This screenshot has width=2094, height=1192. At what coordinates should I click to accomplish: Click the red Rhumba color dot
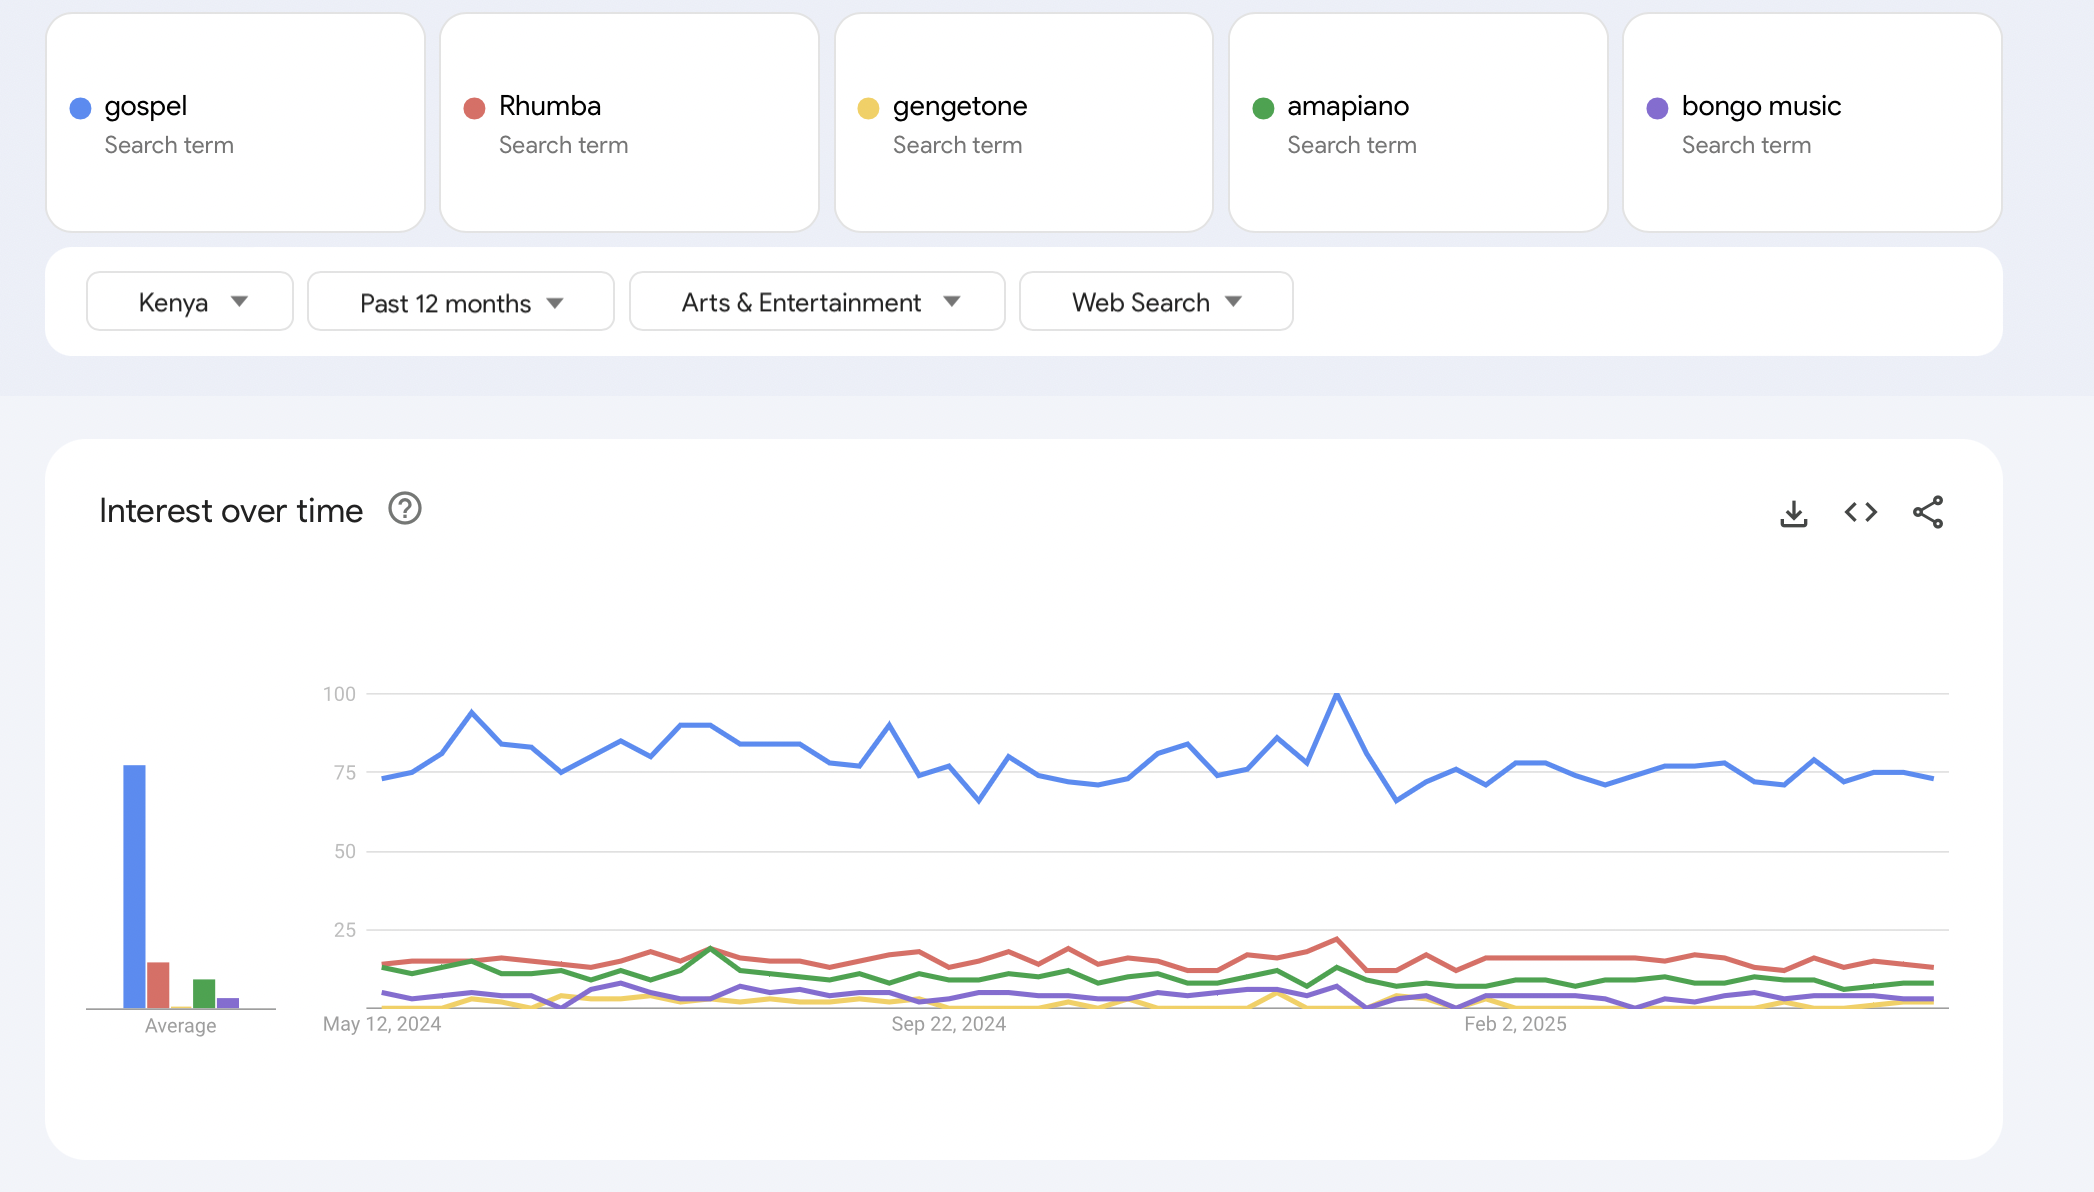click(474, 108)
